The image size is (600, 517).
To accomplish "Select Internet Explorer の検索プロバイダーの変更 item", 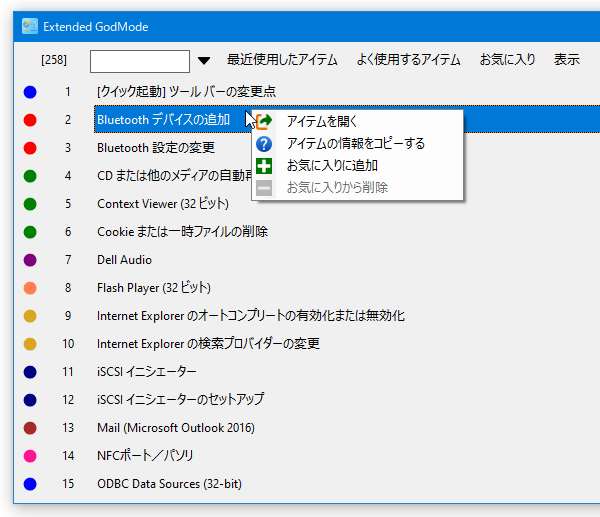I will coord(209,344).
